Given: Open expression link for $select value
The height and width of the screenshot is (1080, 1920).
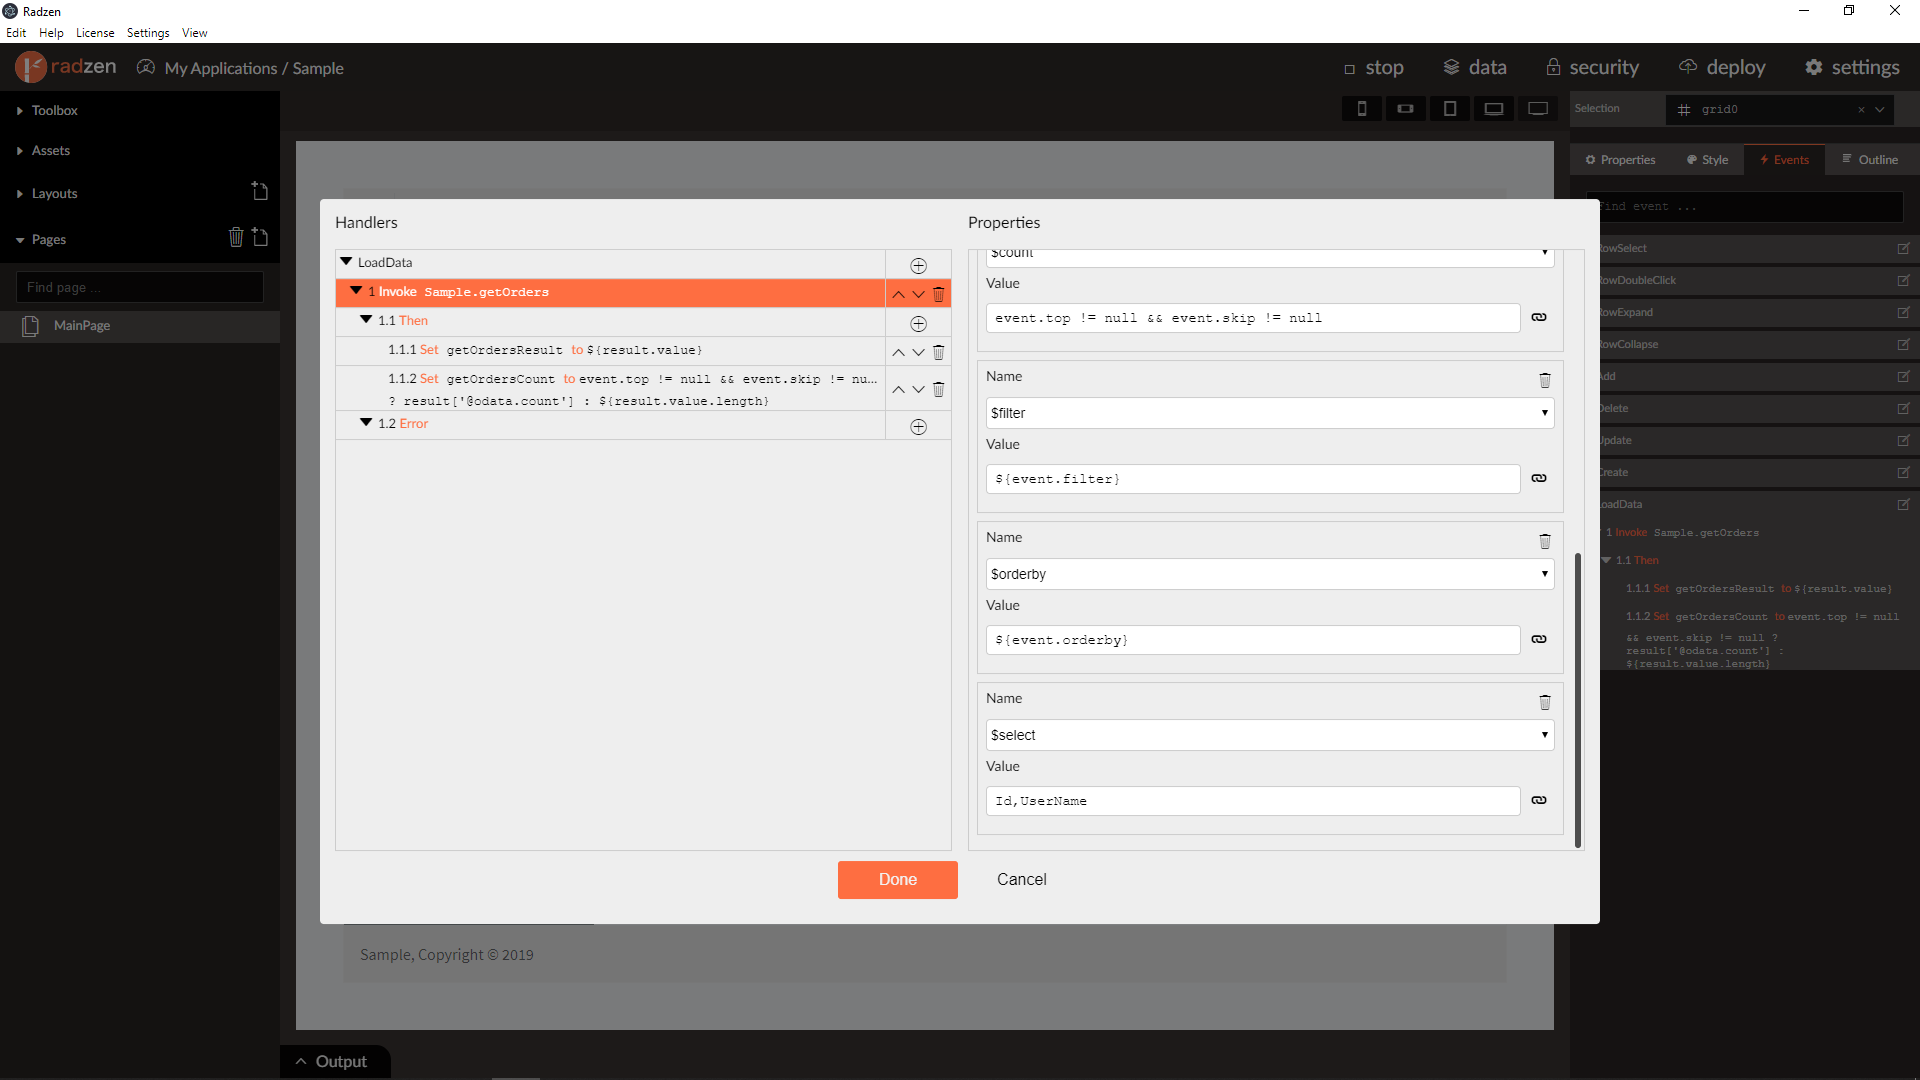Looking at the screenshot, I should click(1539, 800).
